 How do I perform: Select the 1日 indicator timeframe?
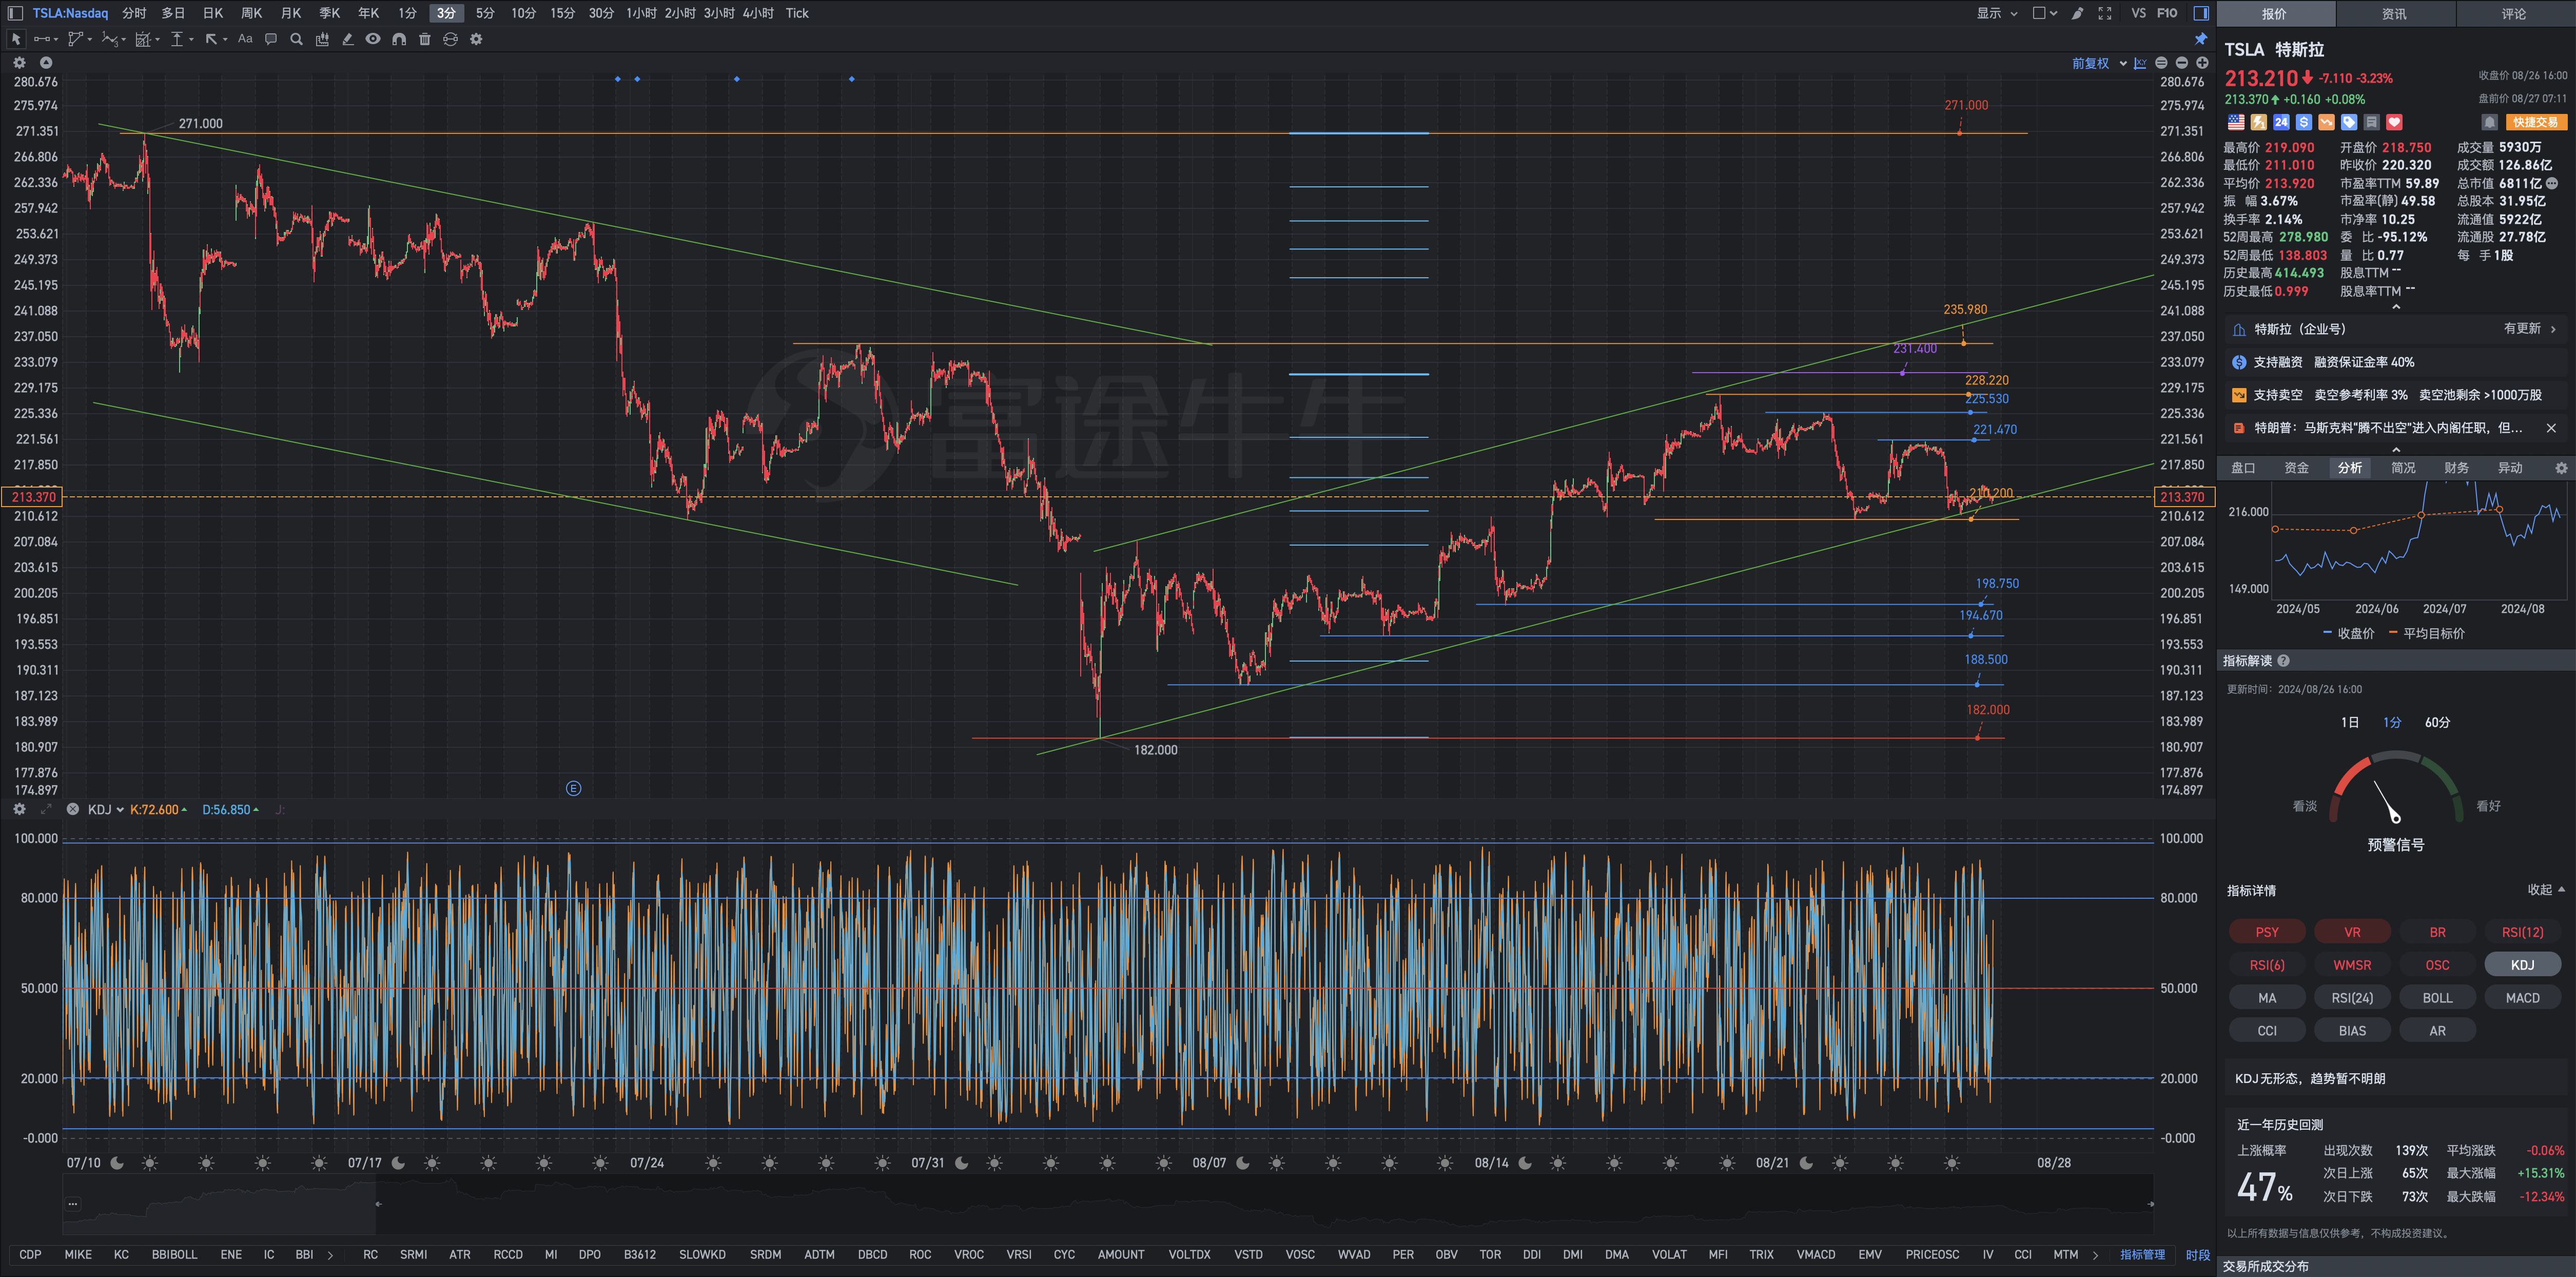(x=2350, y=722)
